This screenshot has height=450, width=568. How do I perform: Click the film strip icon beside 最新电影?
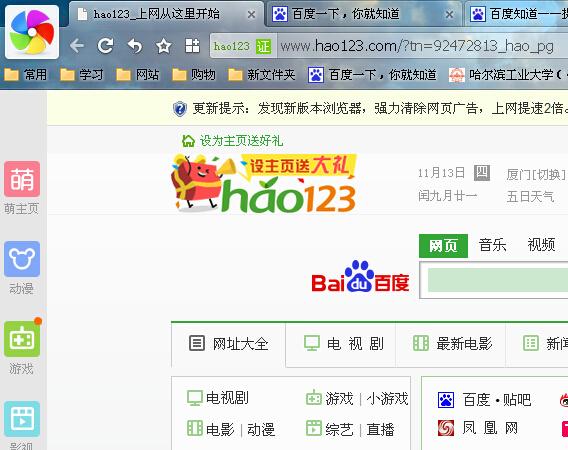point(421,343)
